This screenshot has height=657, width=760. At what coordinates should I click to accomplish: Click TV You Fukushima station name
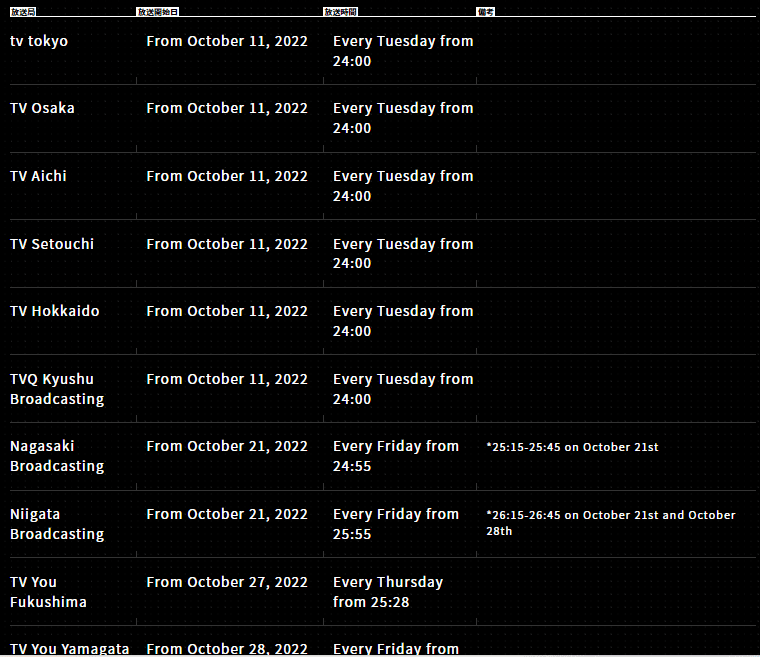48,592
